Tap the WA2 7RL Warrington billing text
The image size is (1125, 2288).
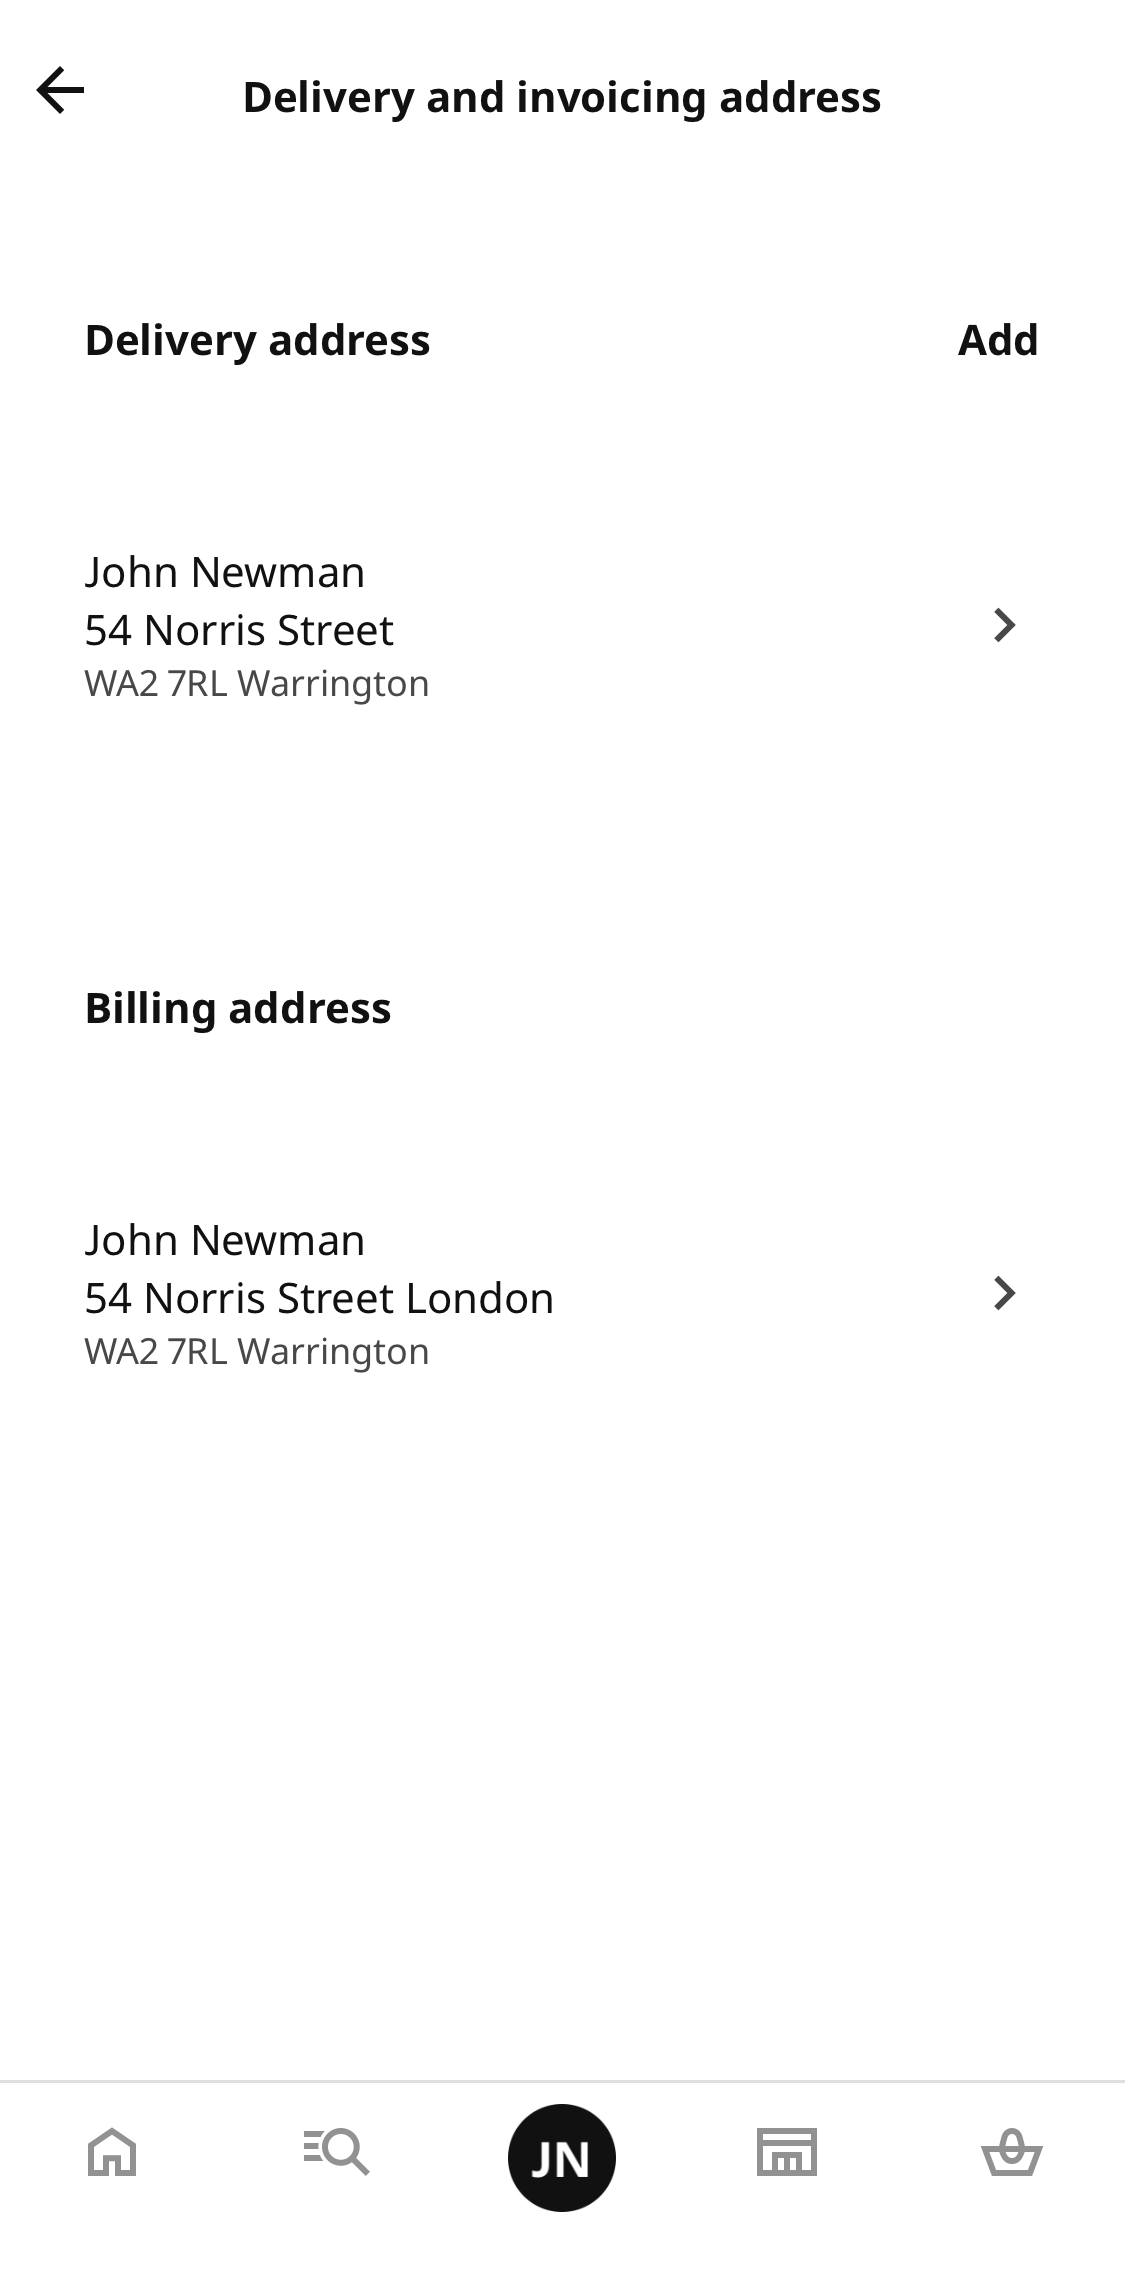pyautogui.click(x=257, y=1349)
